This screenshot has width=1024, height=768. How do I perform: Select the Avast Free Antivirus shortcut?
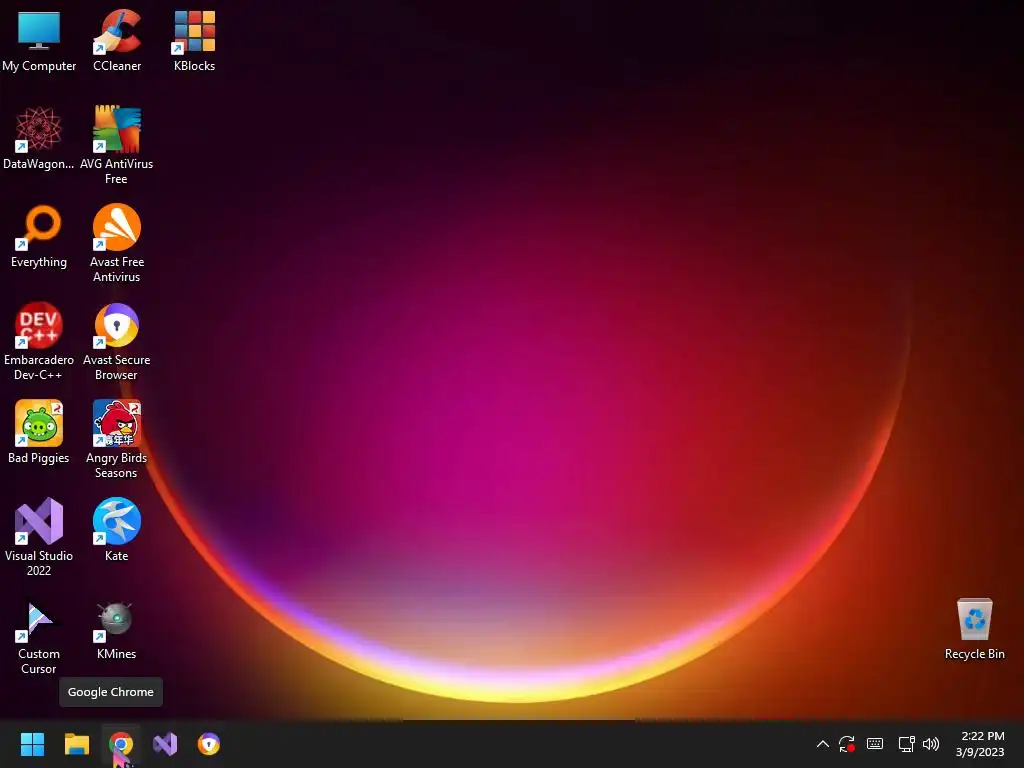[117, 243]
